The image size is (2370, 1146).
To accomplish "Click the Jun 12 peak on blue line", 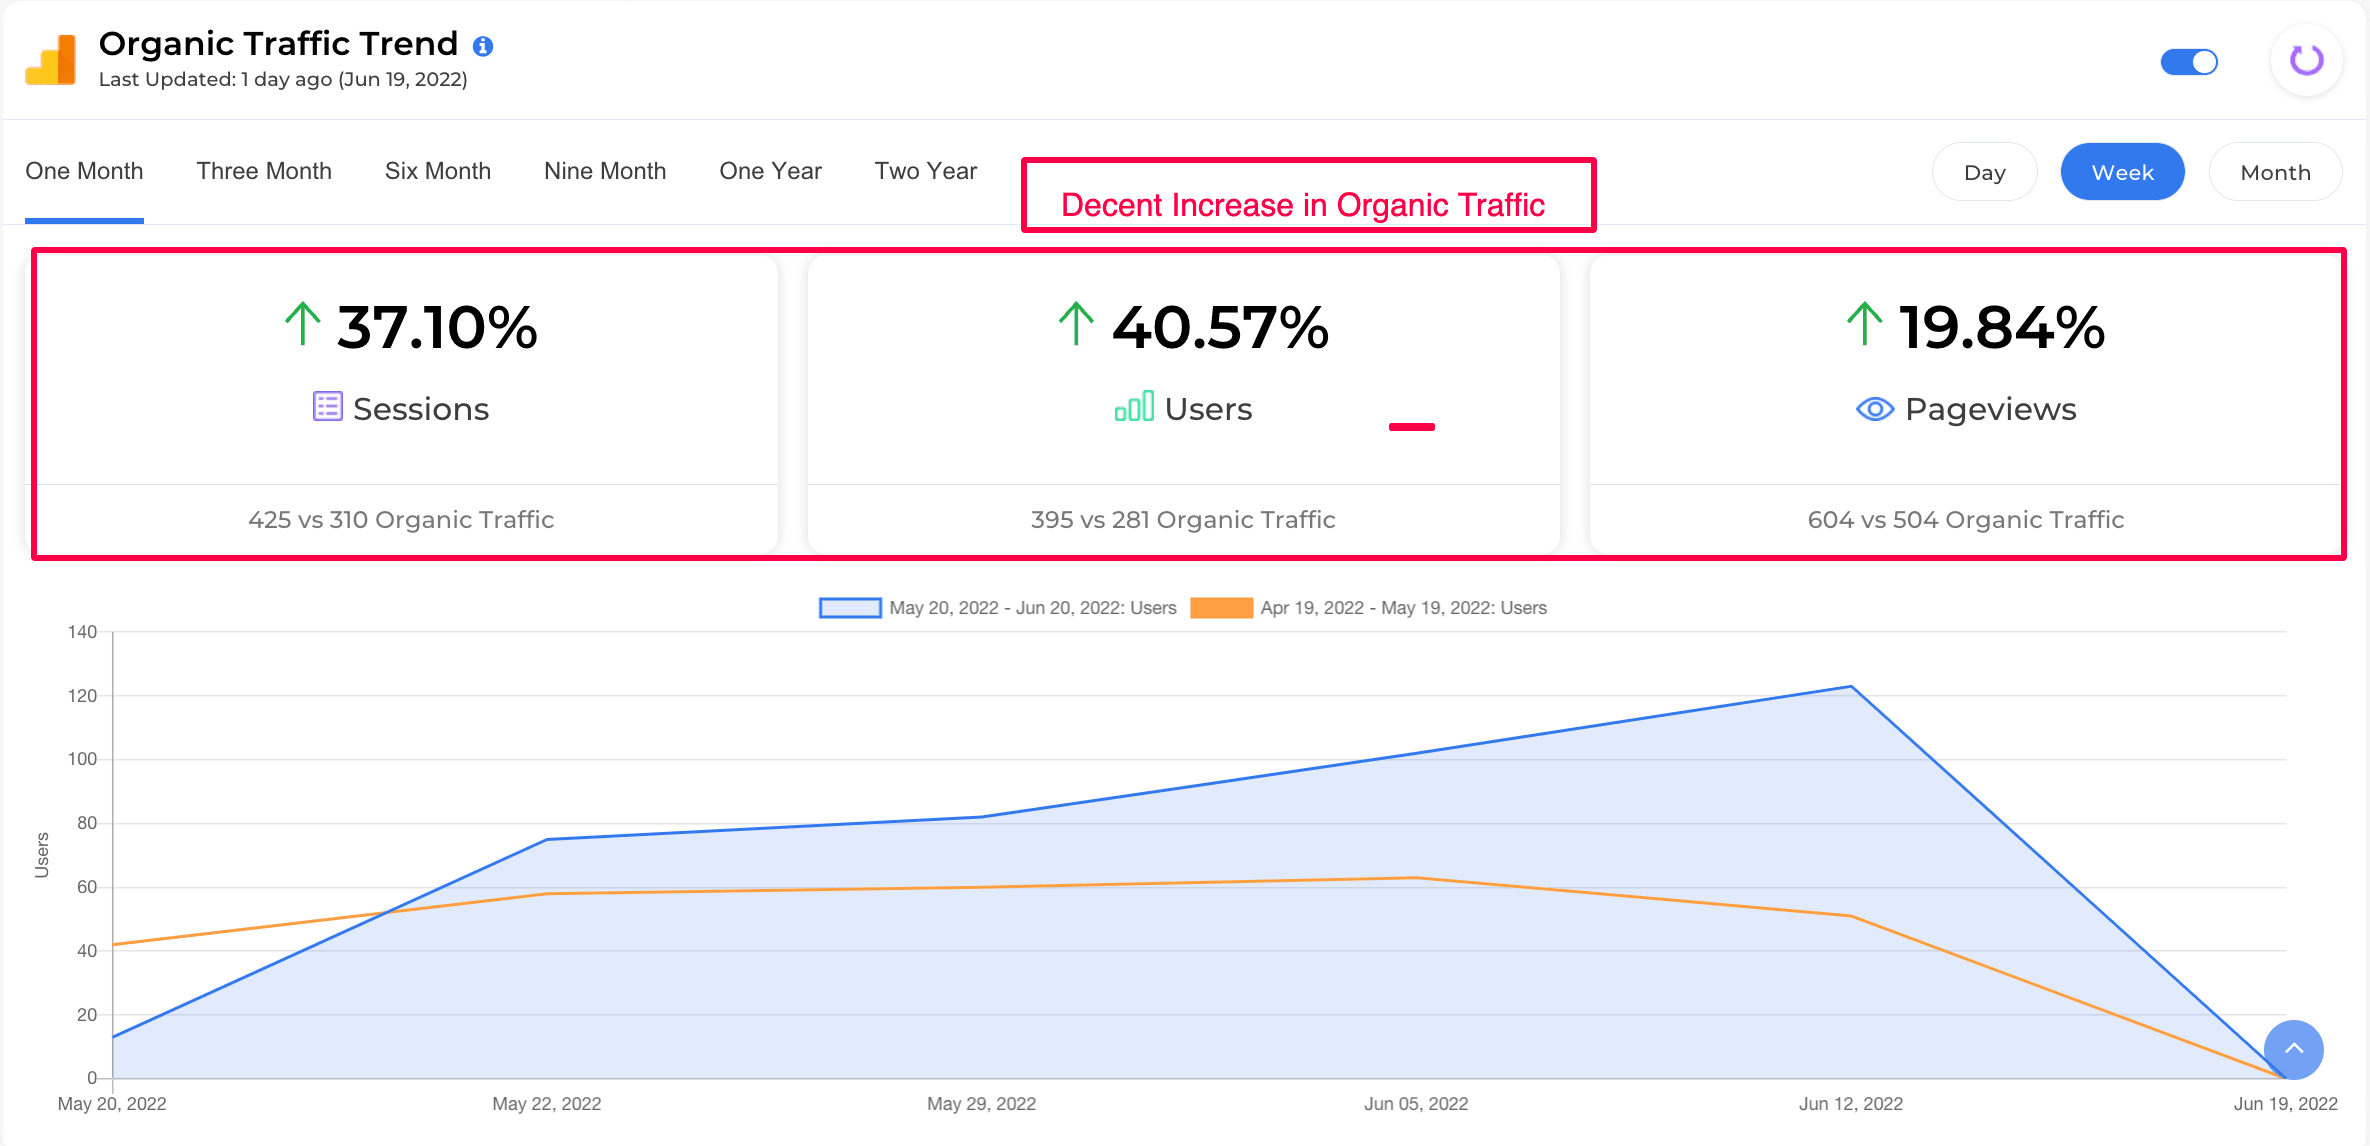I will pos(1851,687).
